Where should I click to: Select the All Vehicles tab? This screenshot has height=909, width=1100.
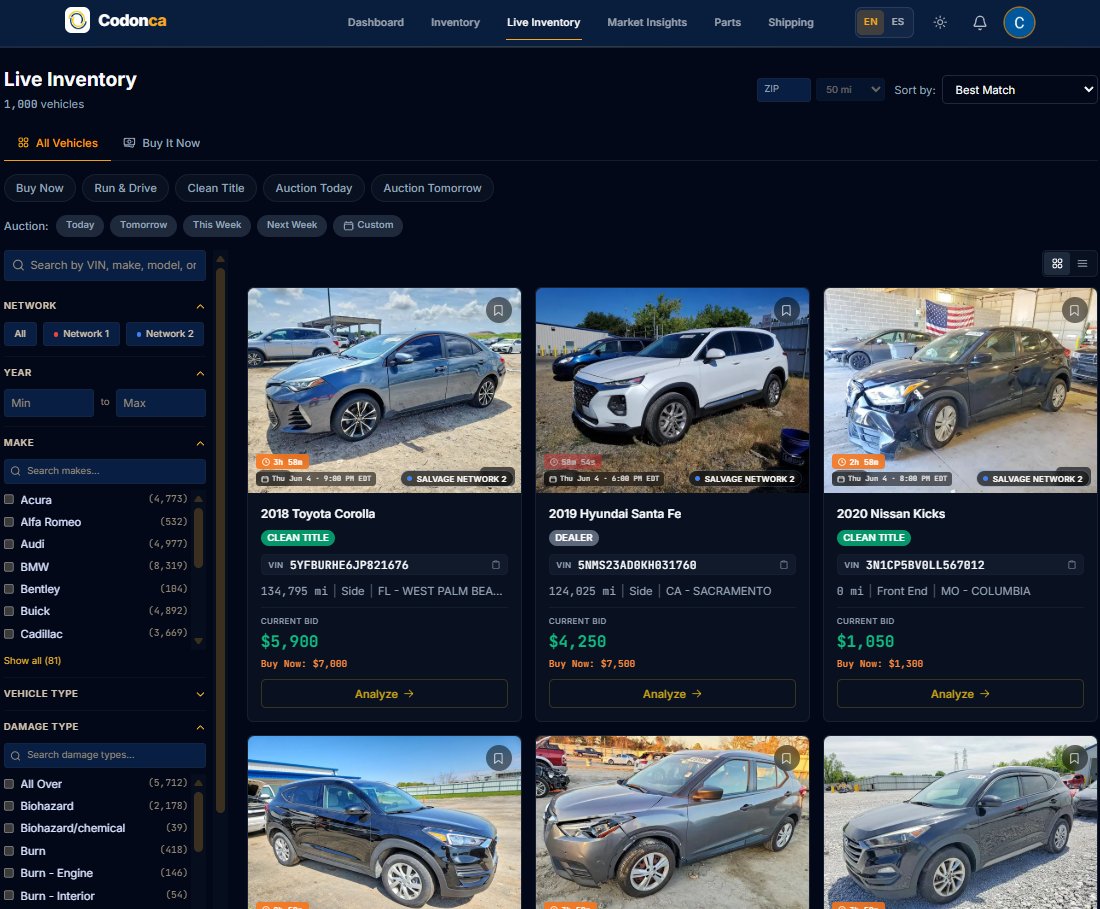click(58, 143)
